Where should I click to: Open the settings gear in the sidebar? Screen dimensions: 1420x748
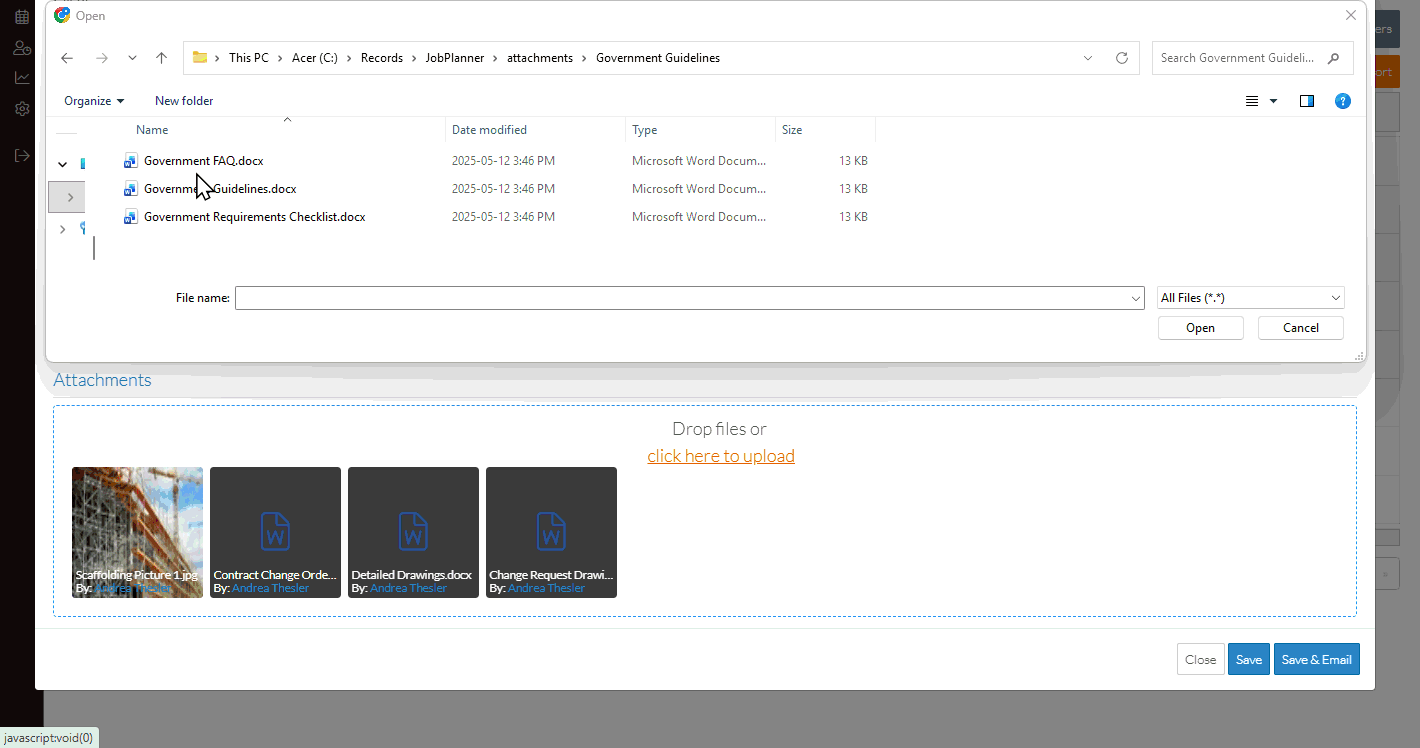click(x=22, y=109)
